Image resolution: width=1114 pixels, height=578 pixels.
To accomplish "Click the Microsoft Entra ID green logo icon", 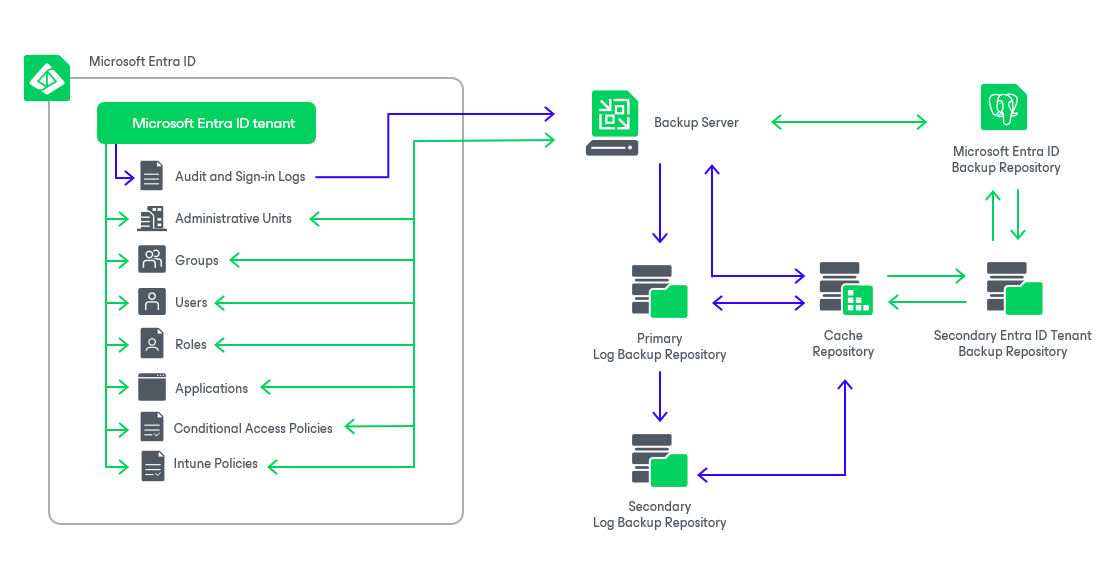I will click(x=47, y=78).
